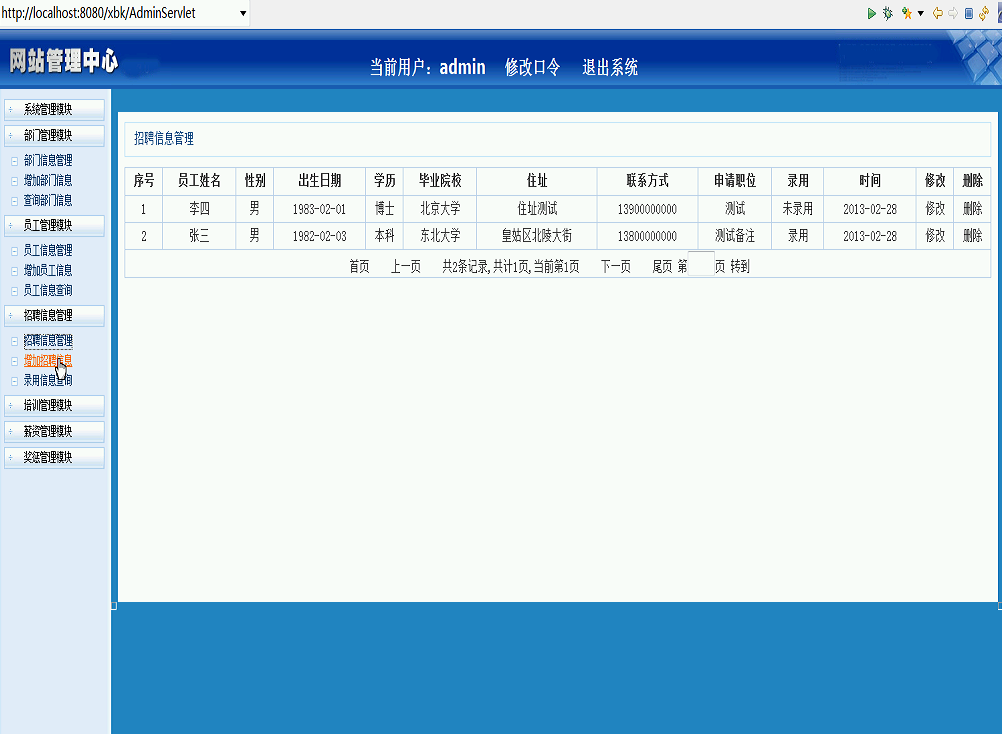The height and width of the screenshot is (734, 1002).
Task: Go to 首页 in pagination
Action: 359,266
